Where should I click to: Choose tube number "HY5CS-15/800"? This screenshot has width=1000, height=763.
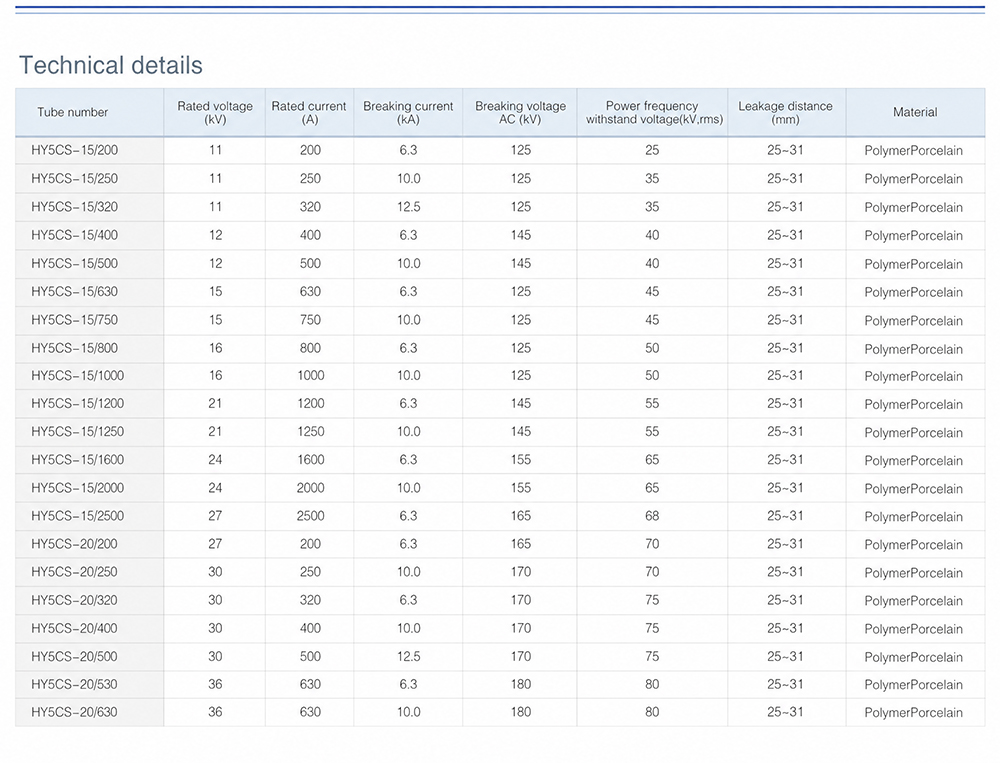click(x=75, y=348)
